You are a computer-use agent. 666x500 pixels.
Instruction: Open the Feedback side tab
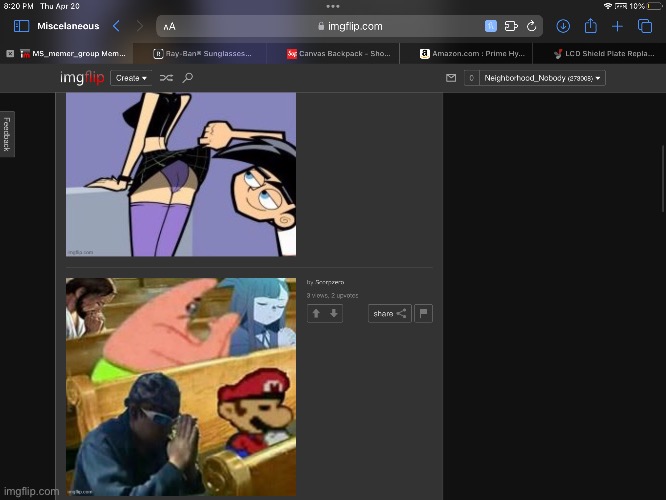(7, 134)
